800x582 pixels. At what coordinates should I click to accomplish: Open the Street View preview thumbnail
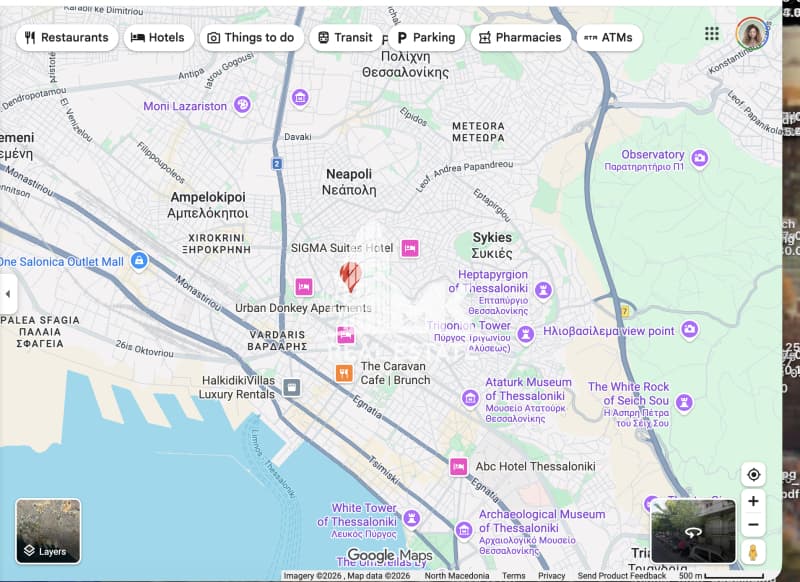click(693, 531)
